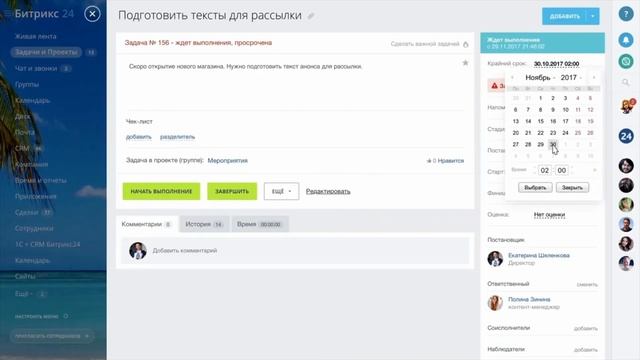This screenshot has width=640, height=360.
Task: Open the Bitrix24 round 24 icon
Action: (626, 136)
